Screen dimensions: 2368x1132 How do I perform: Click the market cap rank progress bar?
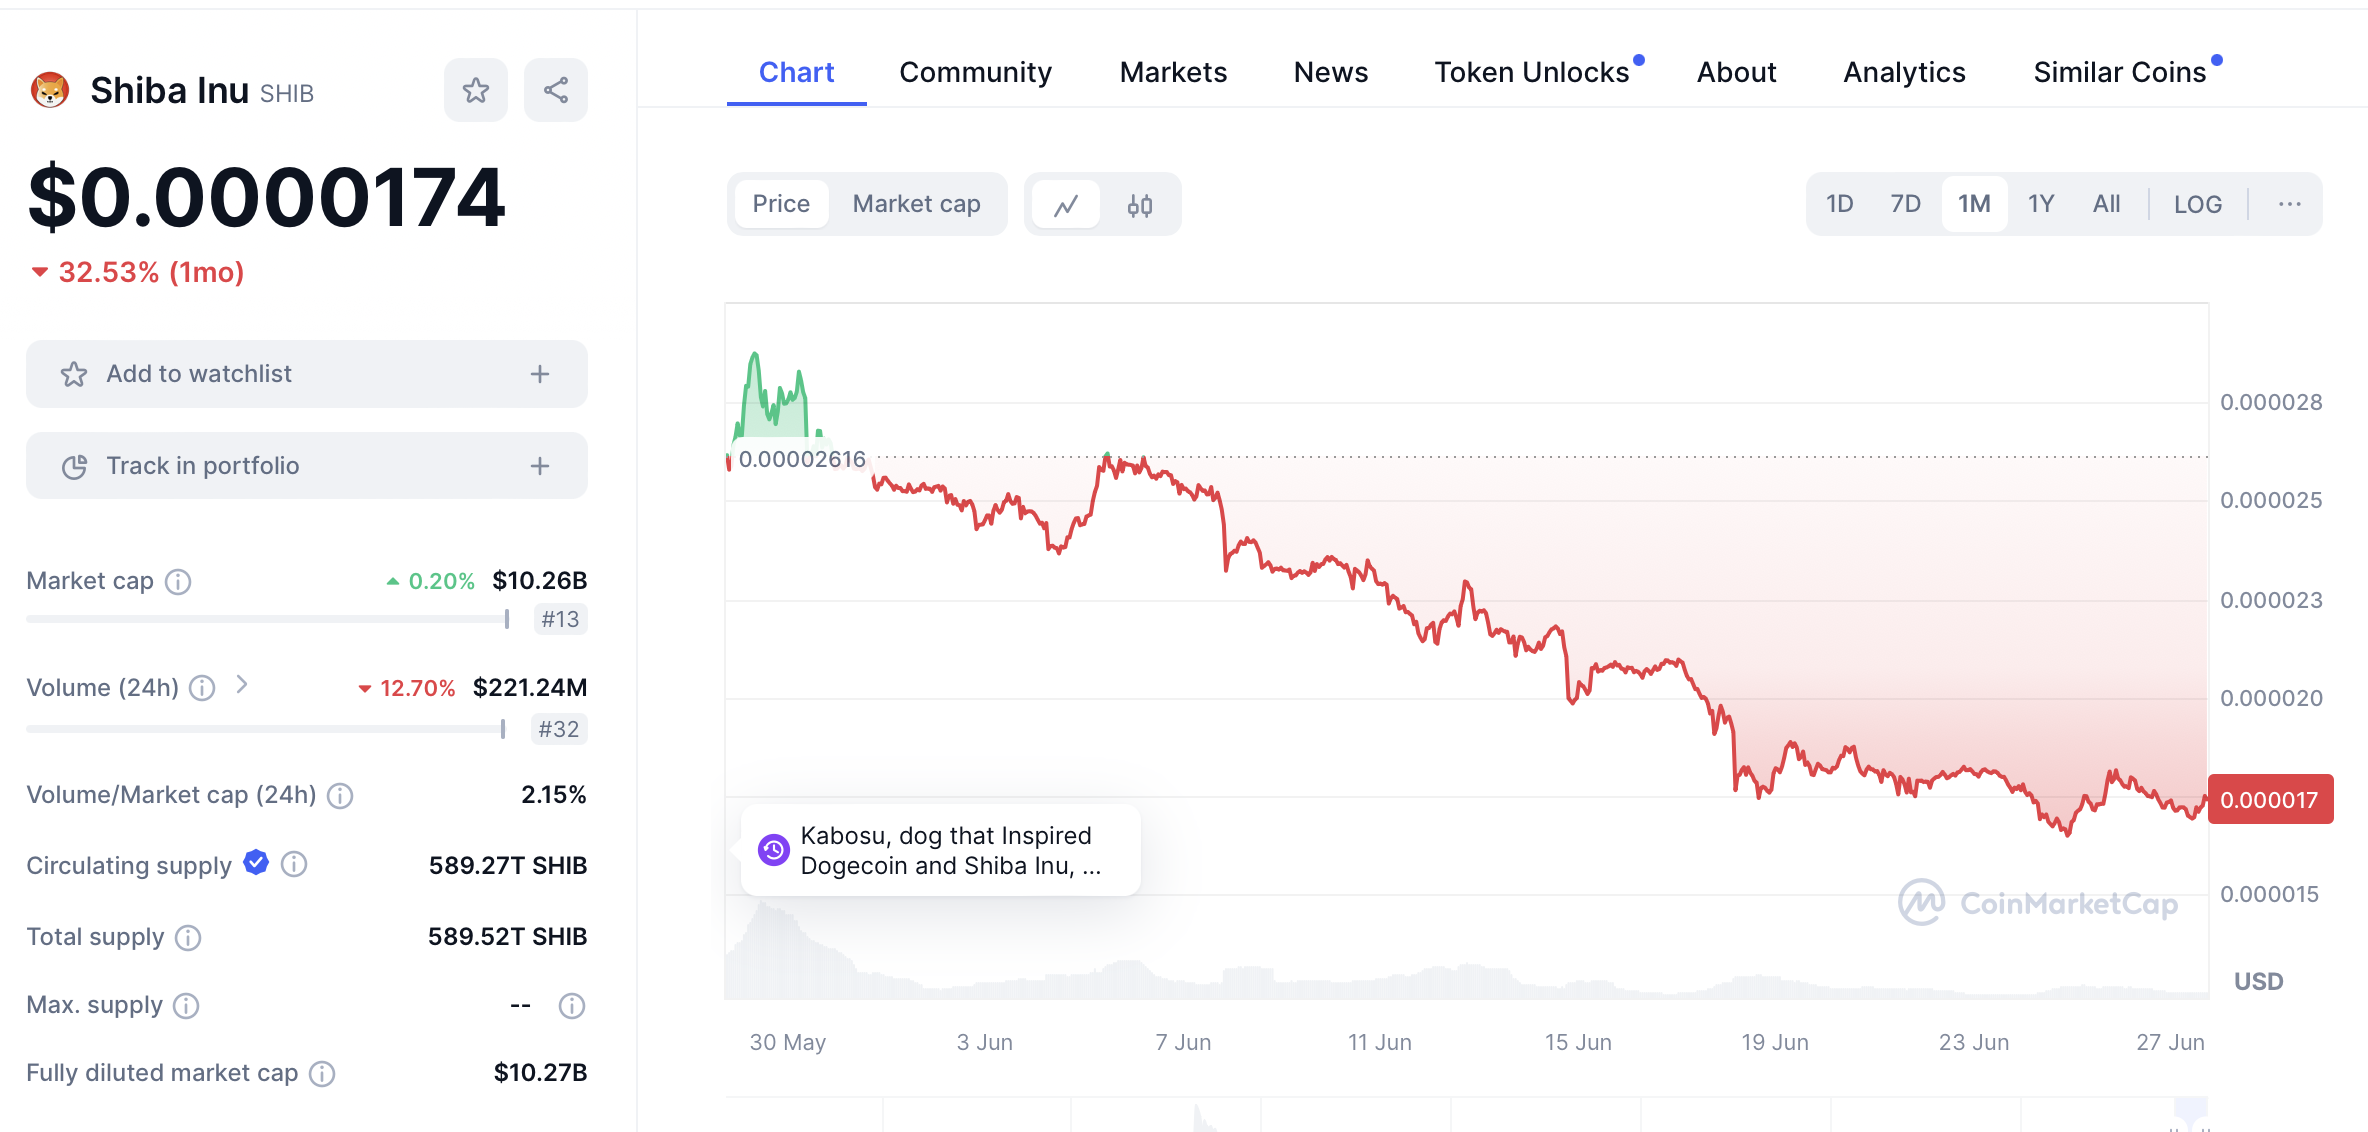coord(268,619)
